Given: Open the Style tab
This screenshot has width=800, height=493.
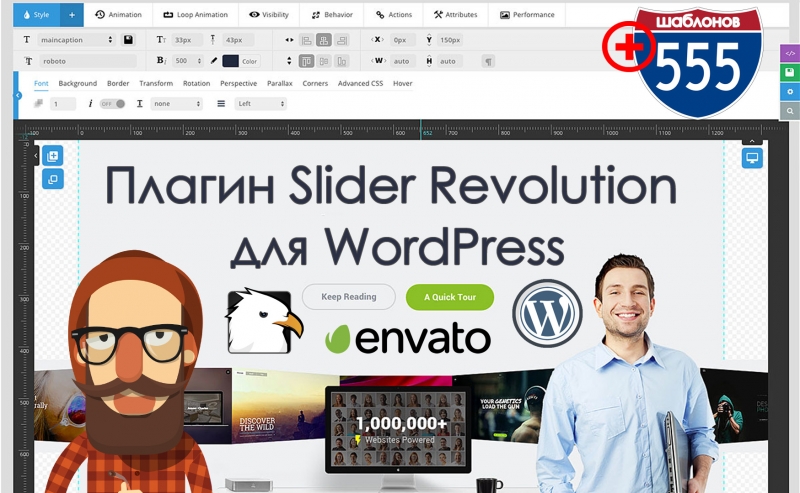Looking at the screenshot, I should pyautogui.click(x=36, y=15).
